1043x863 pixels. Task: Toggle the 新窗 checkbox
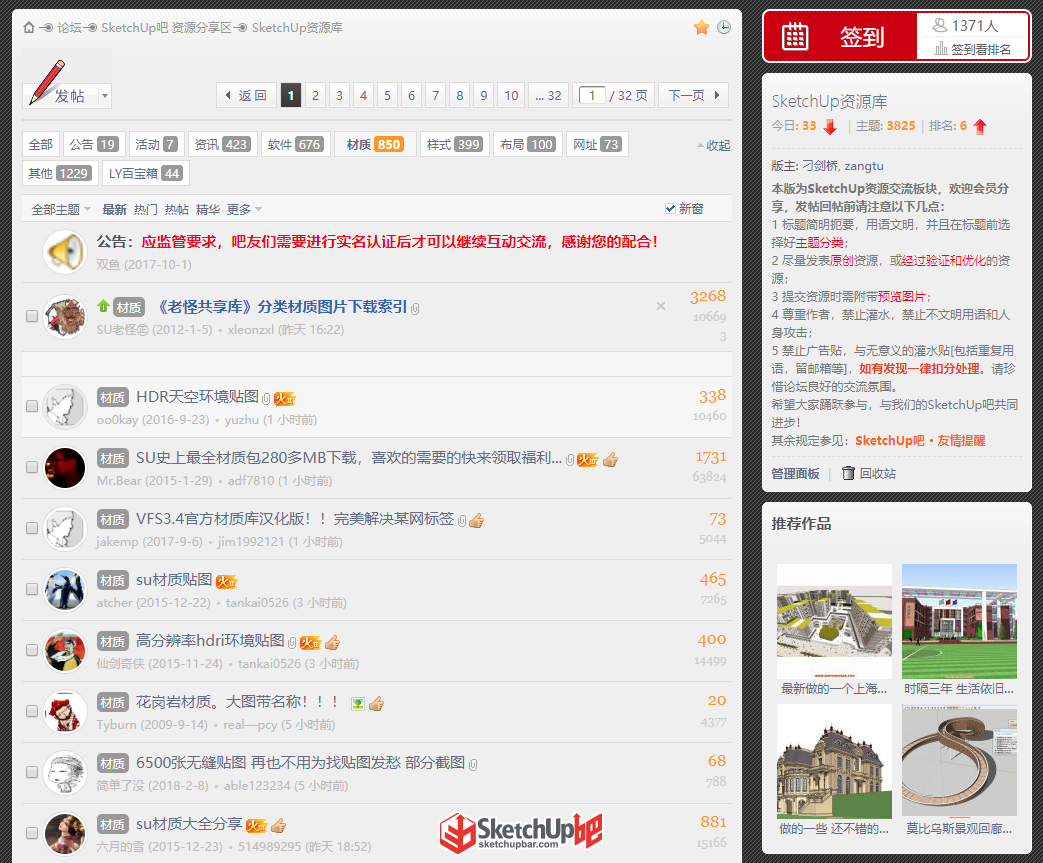tap(670, 209)
